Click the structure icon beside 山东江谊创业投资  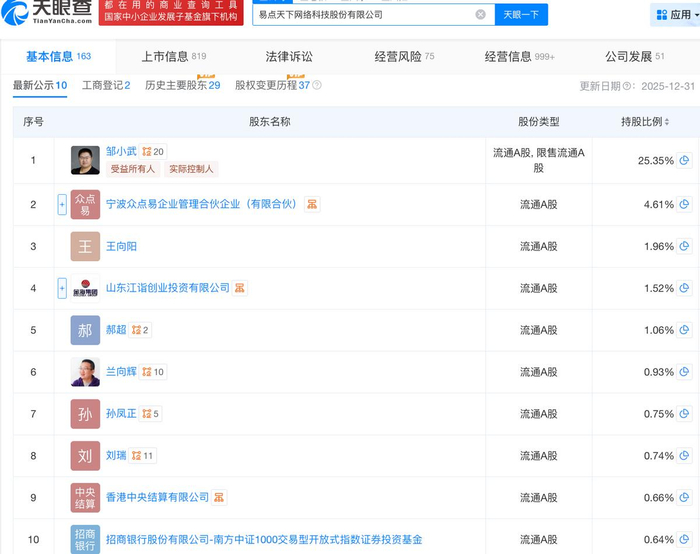(x=240, y=288)
